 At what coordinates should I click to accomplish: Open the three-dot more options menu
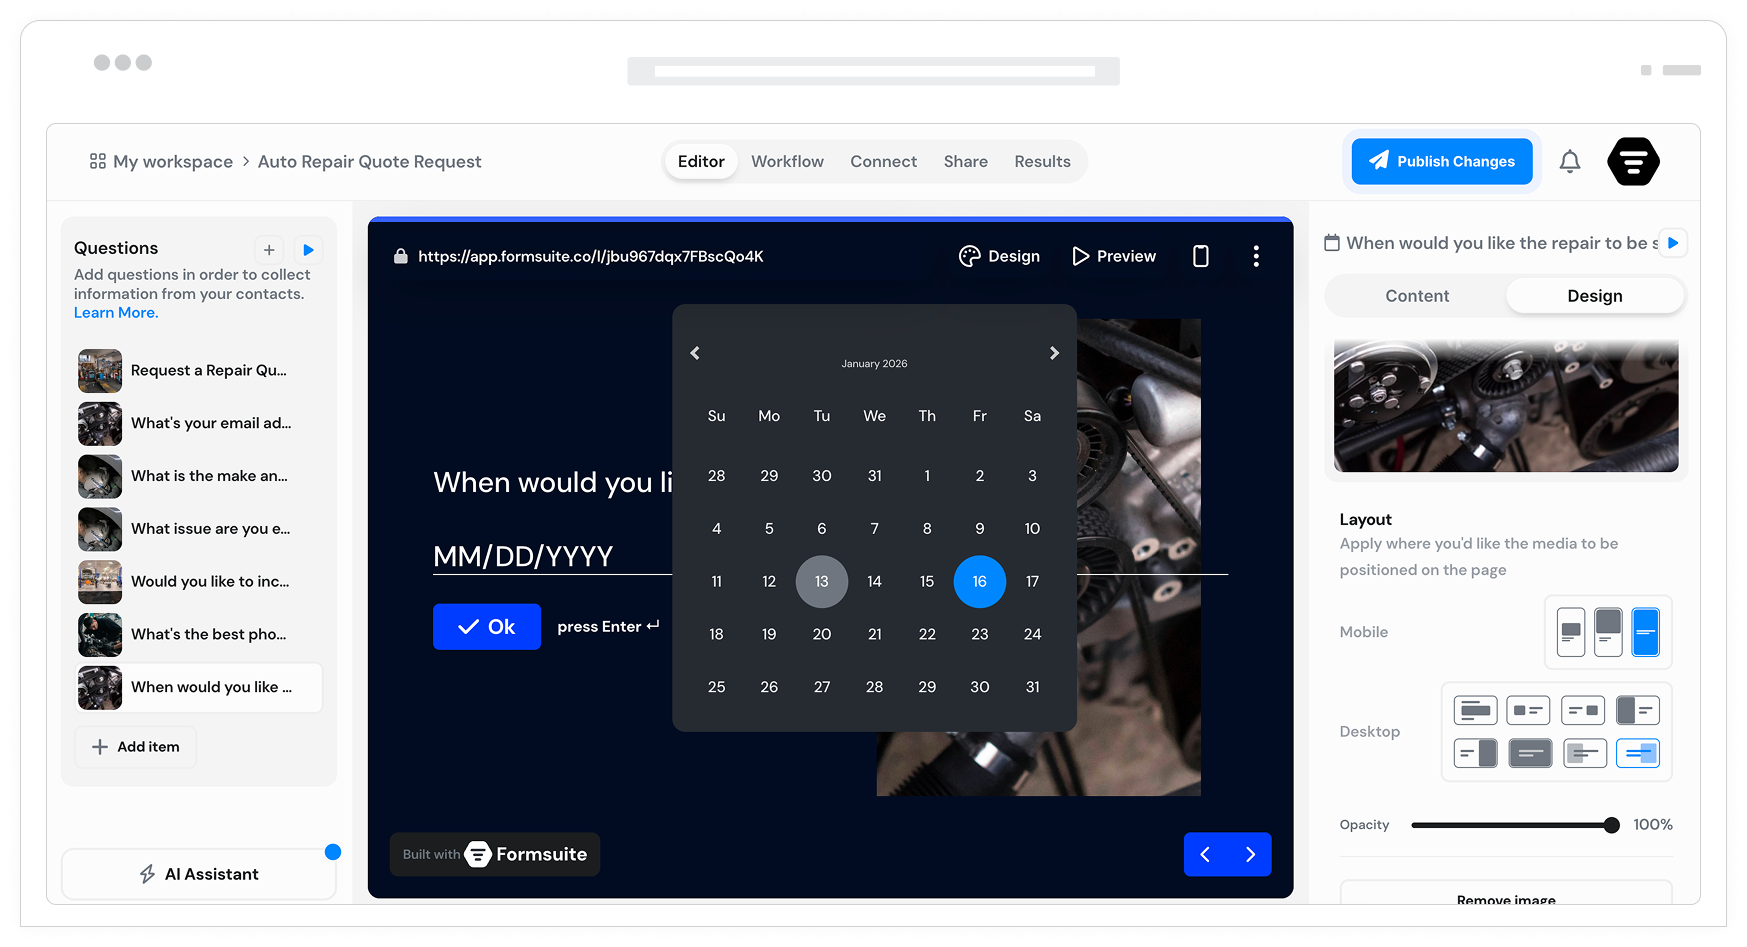click(1256, 256)
